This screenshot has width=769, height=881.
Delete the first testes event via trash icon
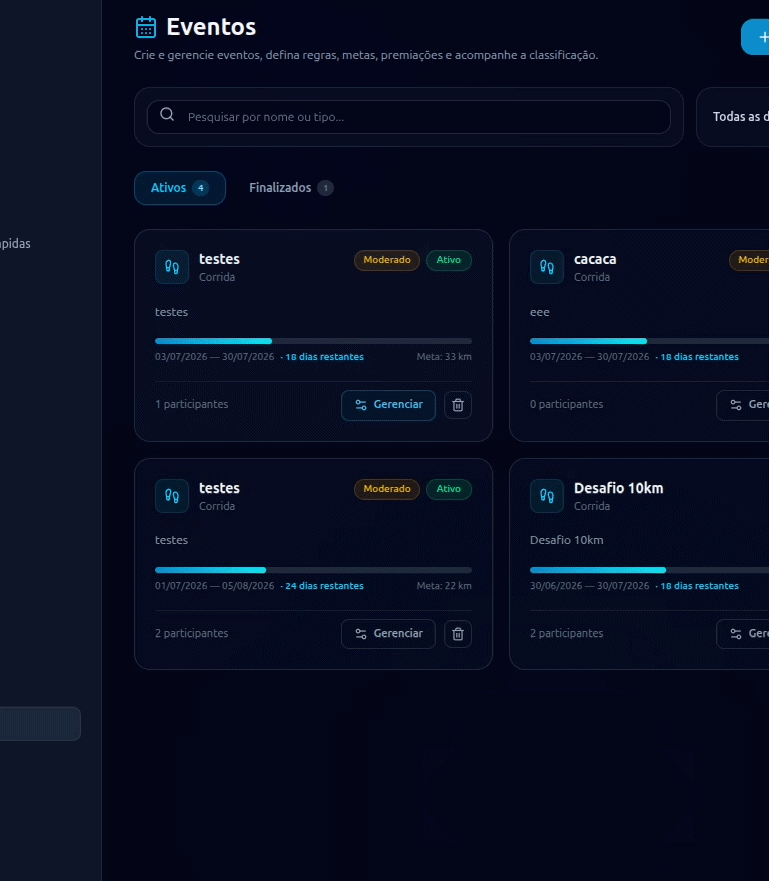point(458,405)
